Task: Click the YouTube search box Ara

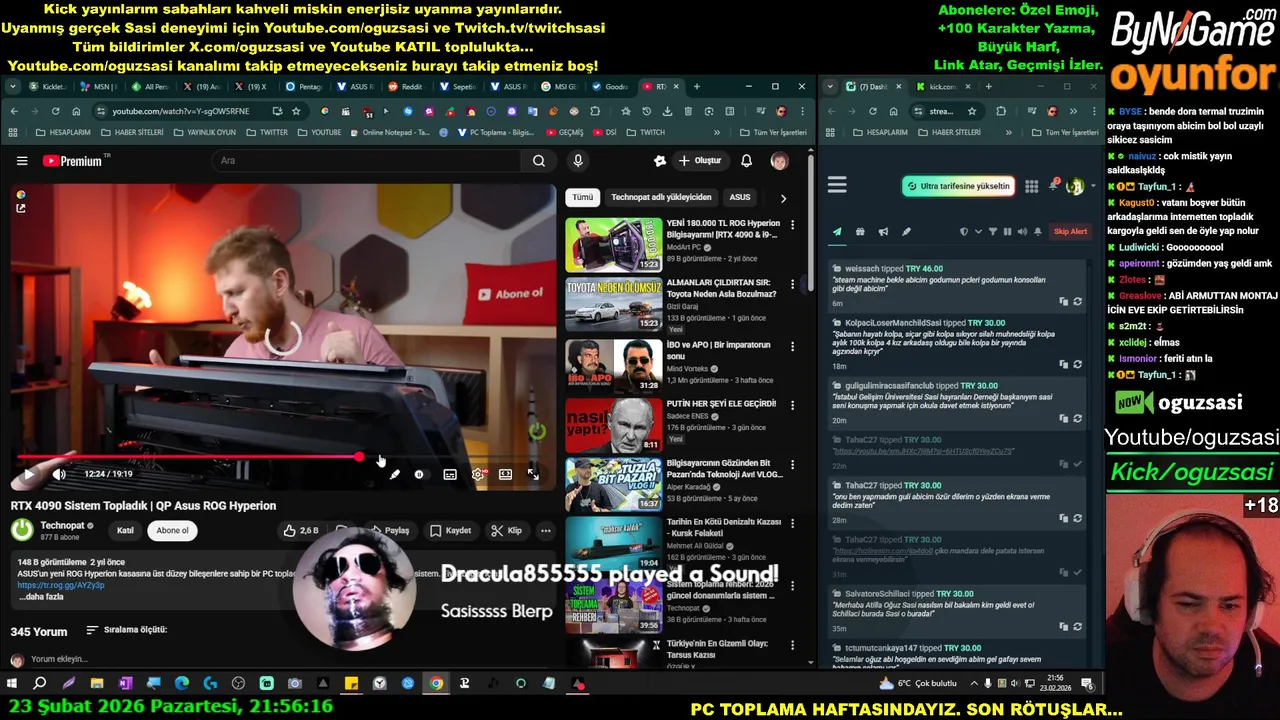Action: tap(365, 161)
